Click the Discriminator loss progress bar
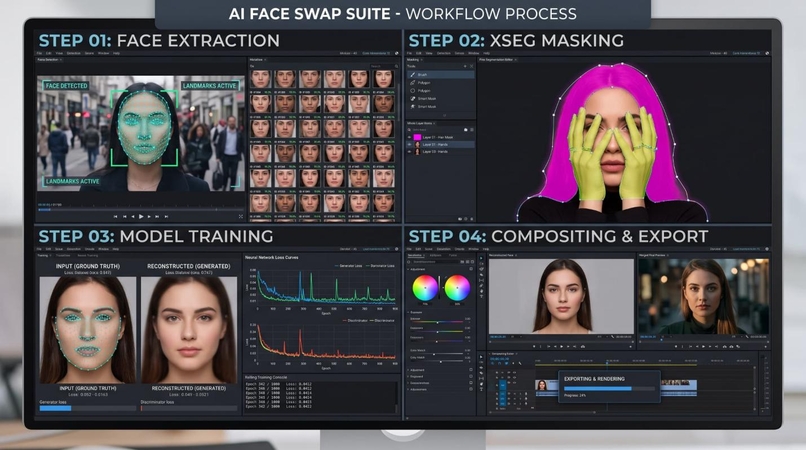The width and height of the screenshot is (806, 450). (x=189, y=408)
